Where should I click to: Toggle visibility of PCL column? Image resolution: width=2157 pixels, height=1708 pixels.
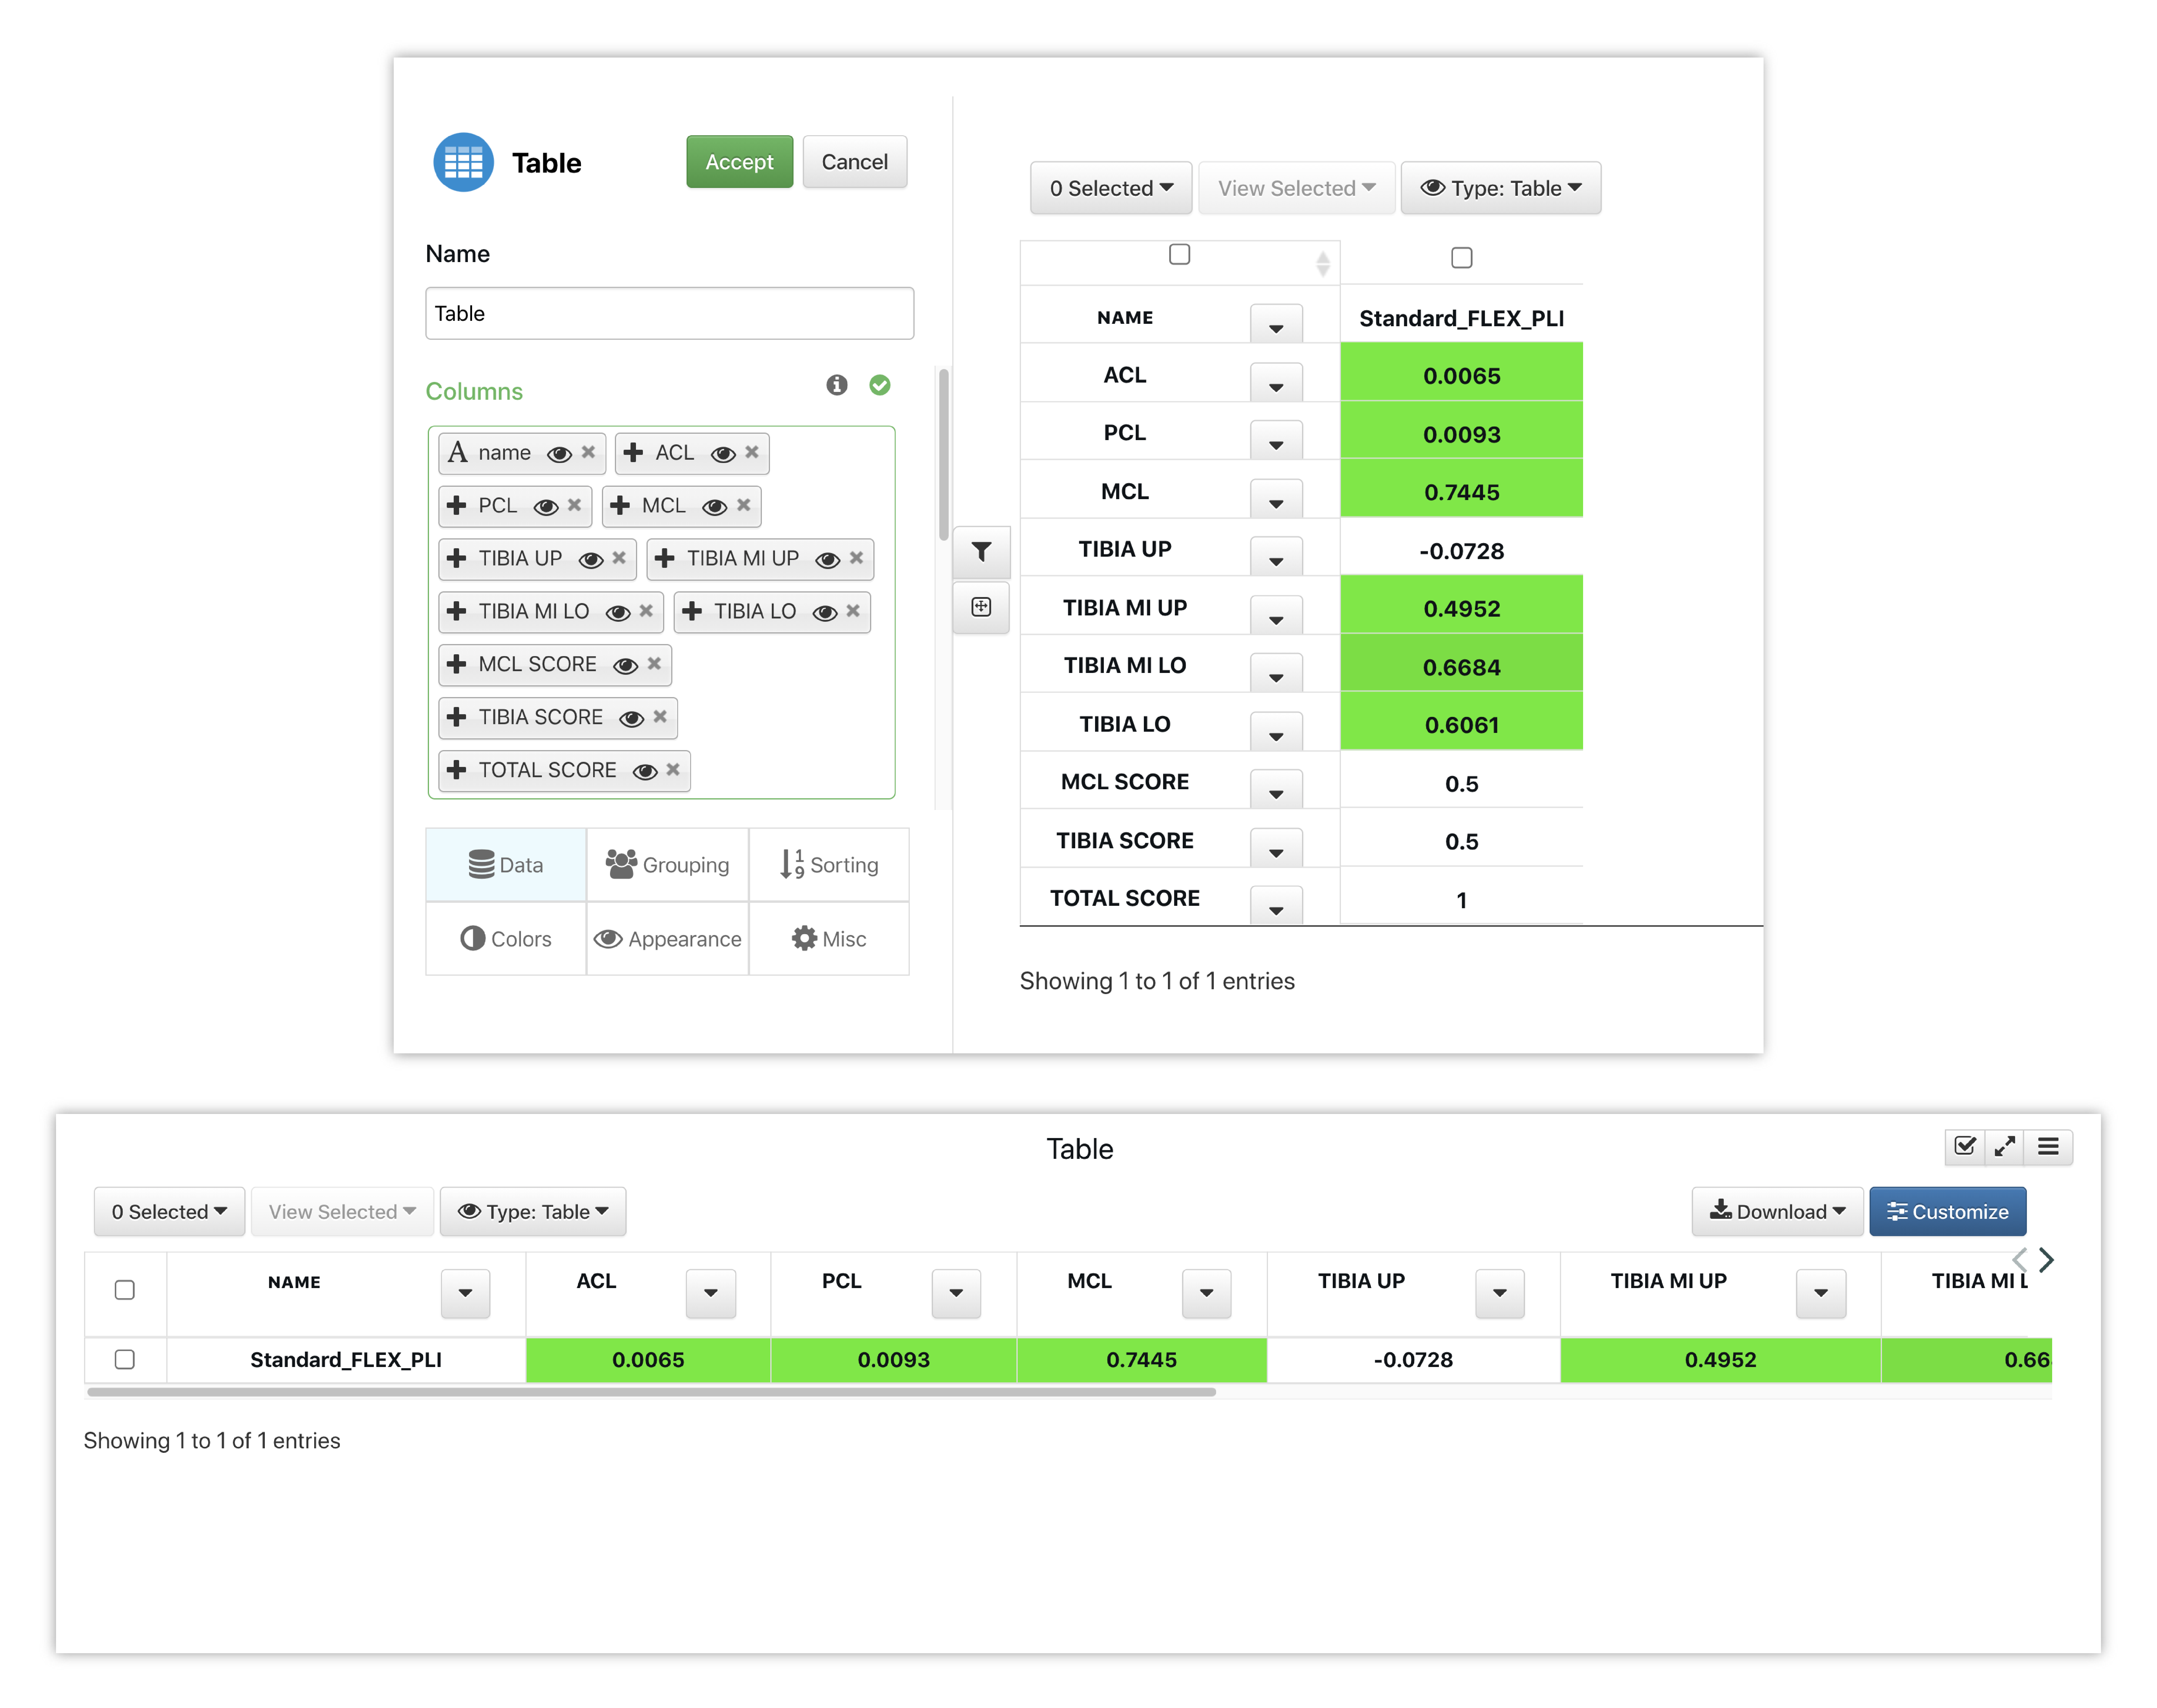tap(546, 507)
